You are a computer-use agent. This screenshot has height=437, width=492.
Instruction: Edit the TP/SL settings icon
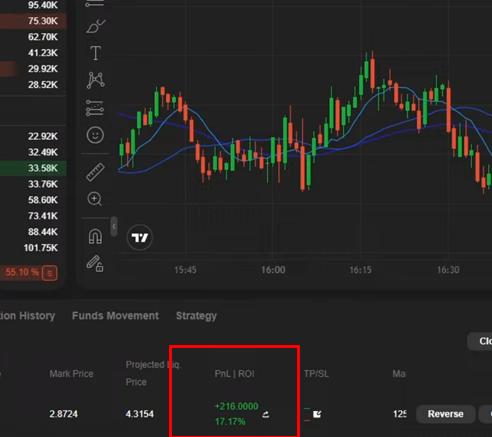pyautogui.click(x=317, y=414)
